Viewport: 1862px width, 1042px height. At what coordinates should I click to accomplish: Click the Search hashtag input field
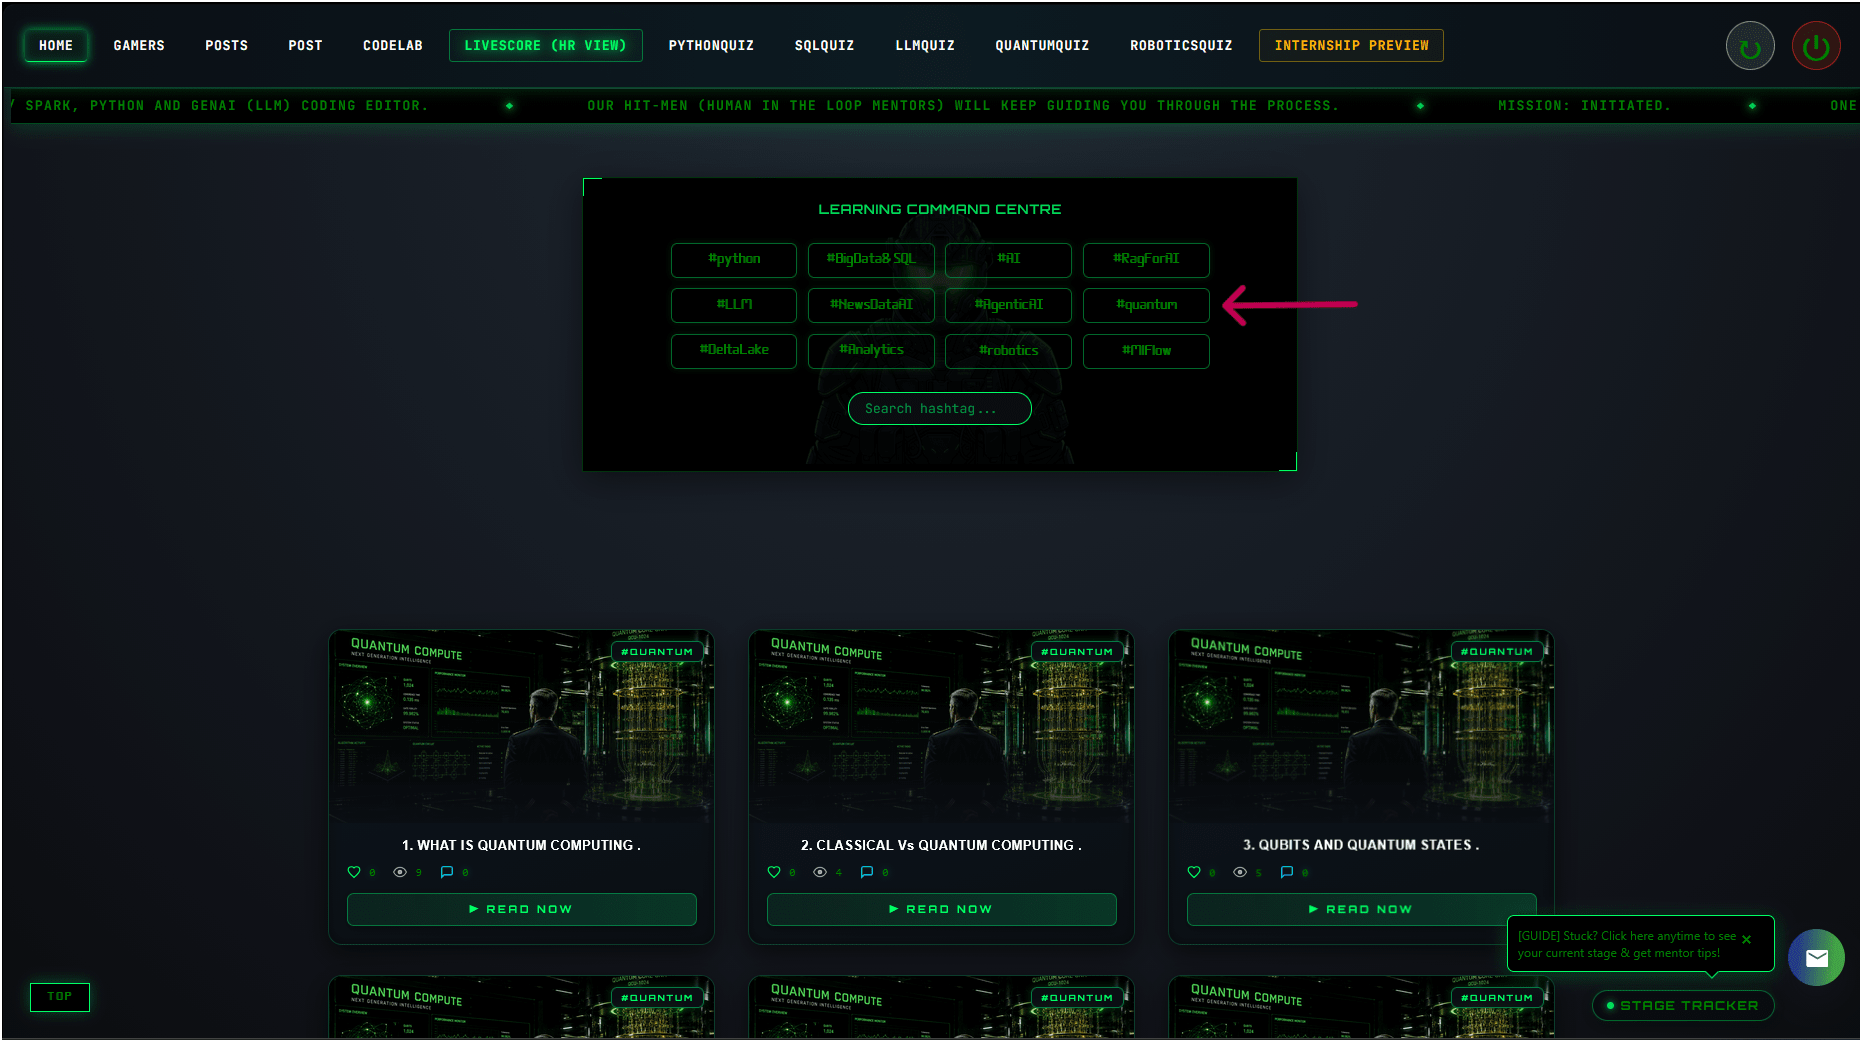940,409
